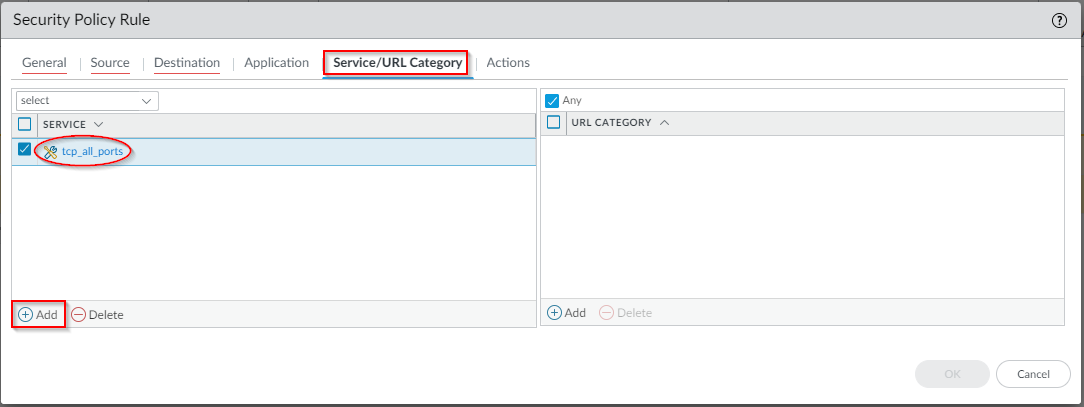Expand the Service column header dropdown arrow

click(98, 124)
